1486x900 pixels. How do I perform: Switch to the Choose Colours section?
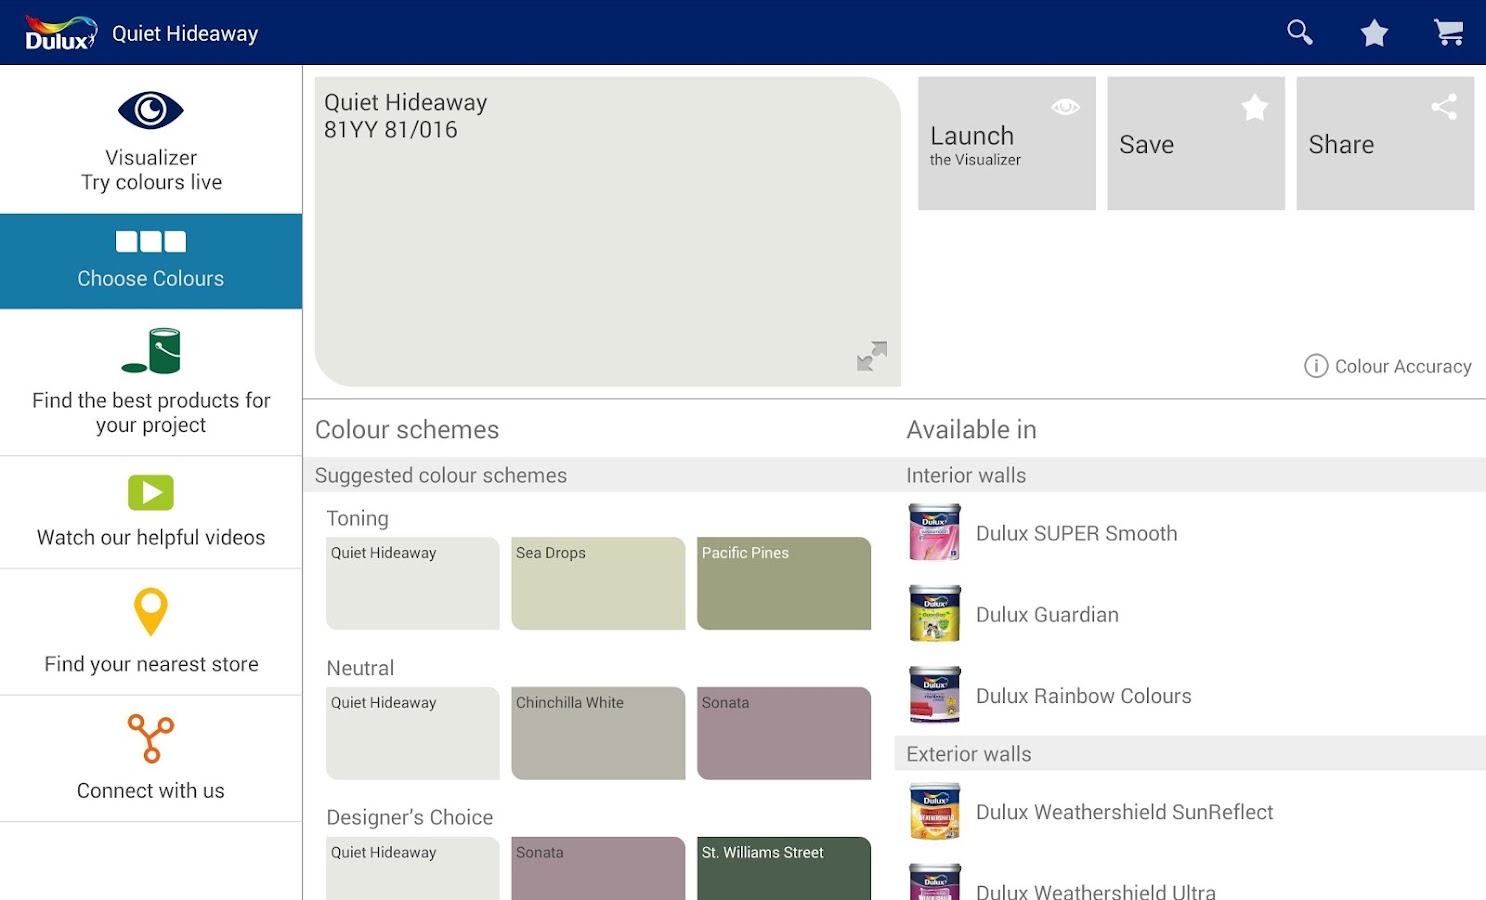pos(151,261)
